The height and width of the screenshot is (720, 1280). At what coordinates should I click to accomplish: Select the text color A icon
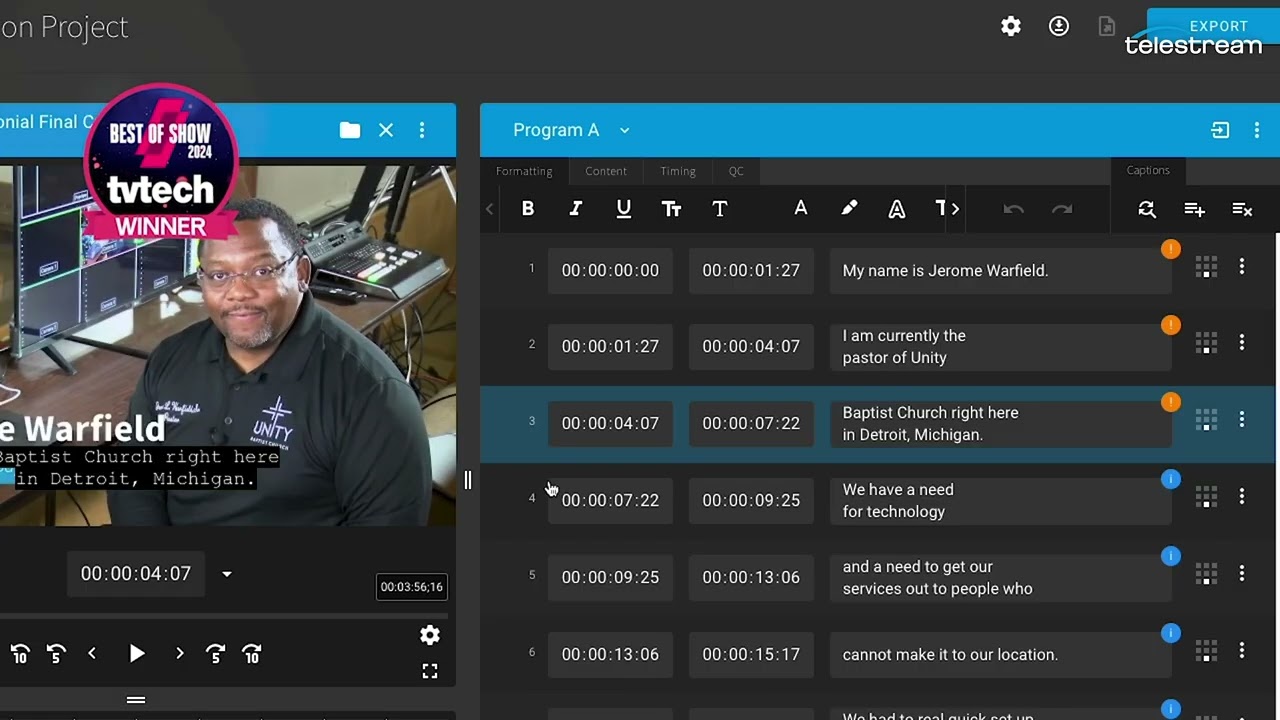801,208
